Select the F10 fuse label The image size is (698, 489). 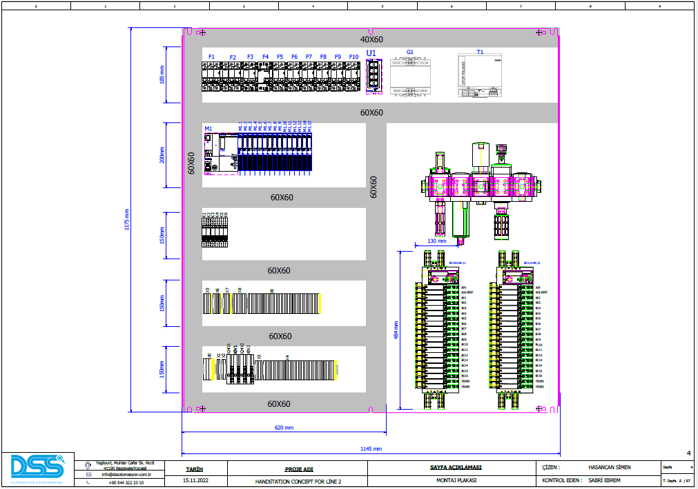tap(353, 57)
